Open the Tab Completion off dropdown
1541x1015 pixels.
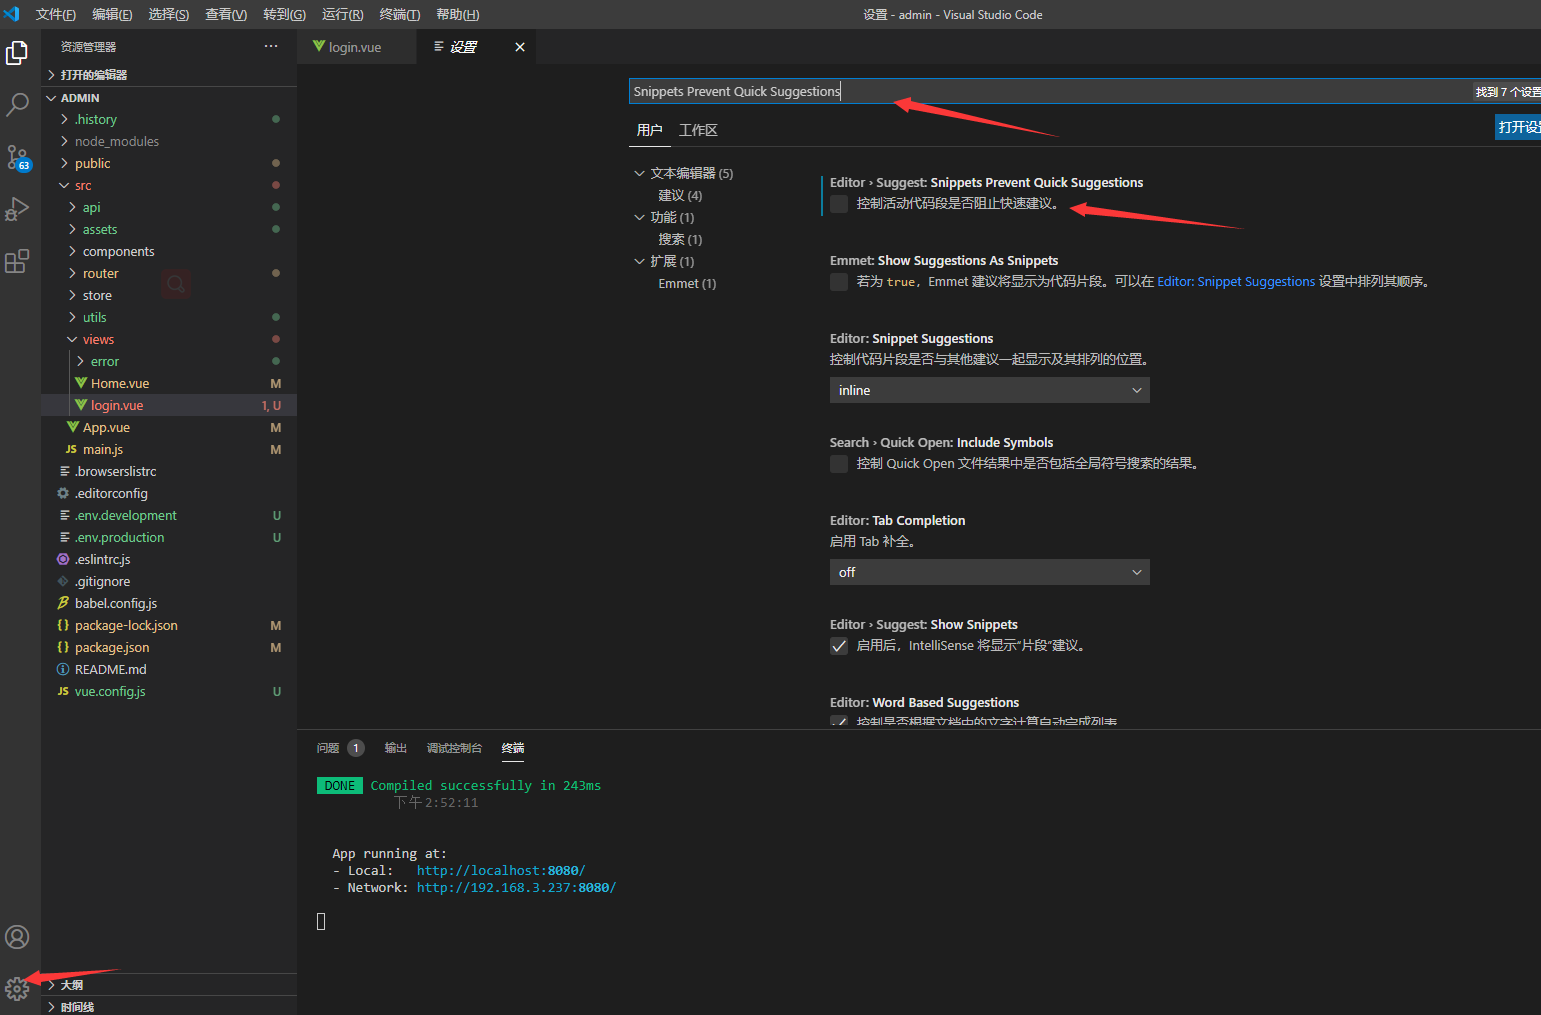(988, 571)
